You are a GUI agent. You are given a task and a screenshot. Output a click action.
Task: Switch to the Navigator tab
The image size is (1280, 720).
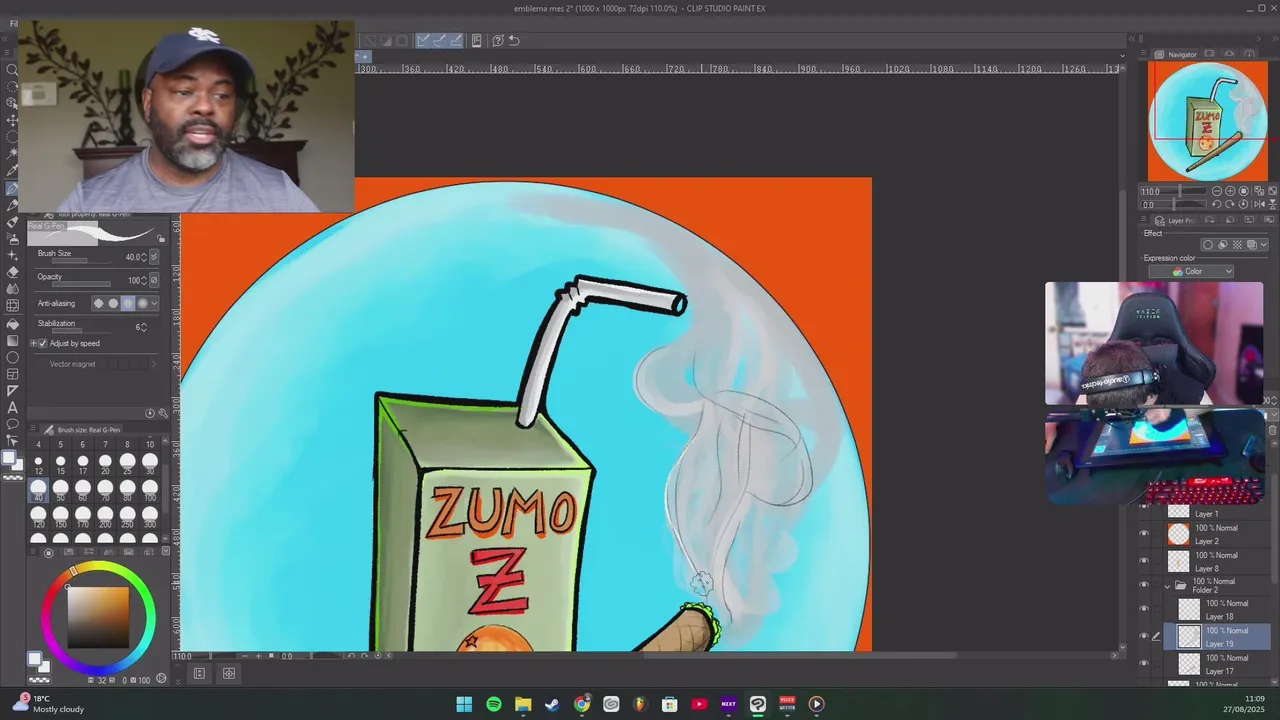click(1177, 54)
